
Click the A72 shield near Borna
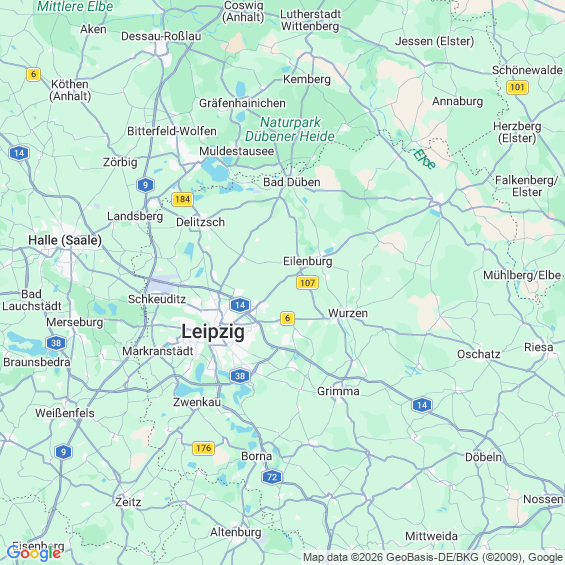[272, 477]
